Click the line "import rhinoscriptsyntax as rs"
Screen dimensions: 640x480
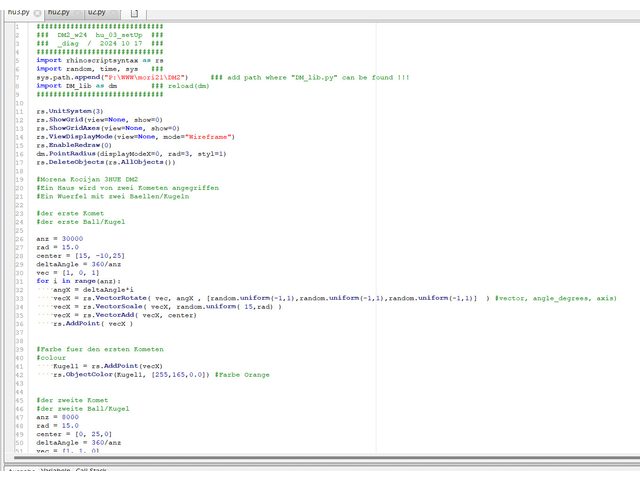[100, 60]
